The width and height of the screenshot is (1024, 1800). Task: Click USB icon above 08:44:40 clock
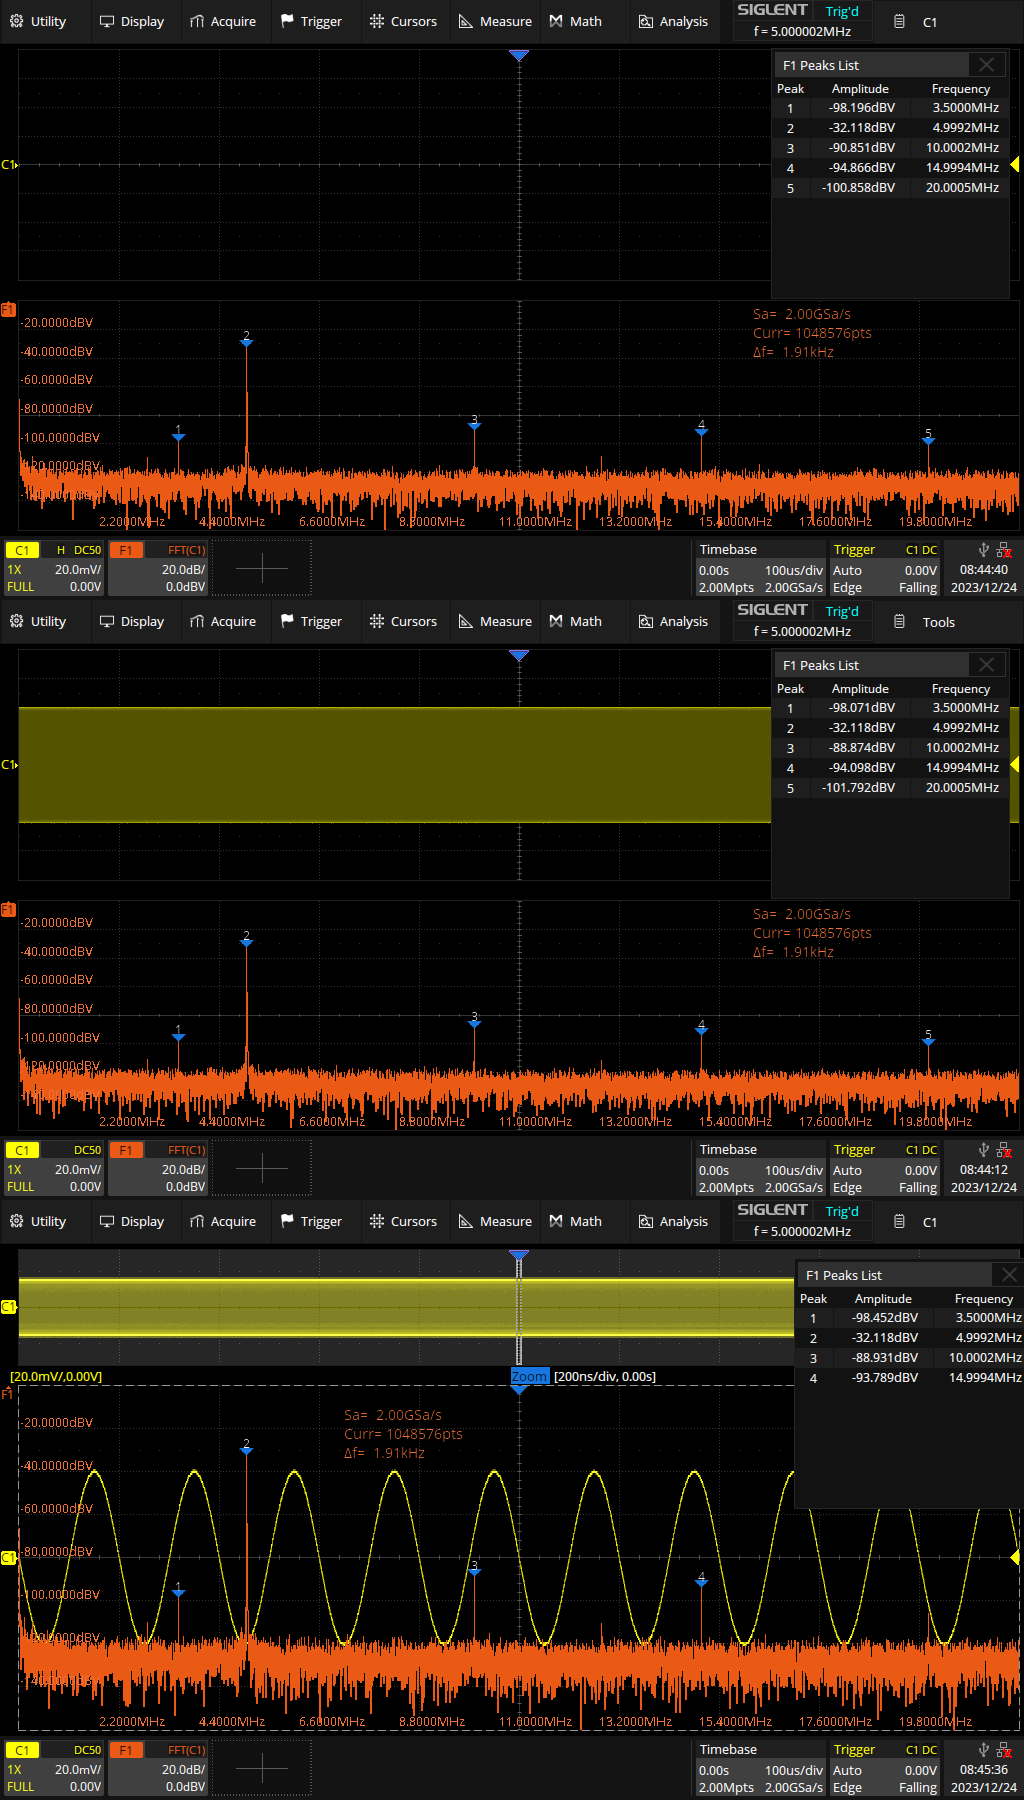pyautogui.click(x=984, y=550)
